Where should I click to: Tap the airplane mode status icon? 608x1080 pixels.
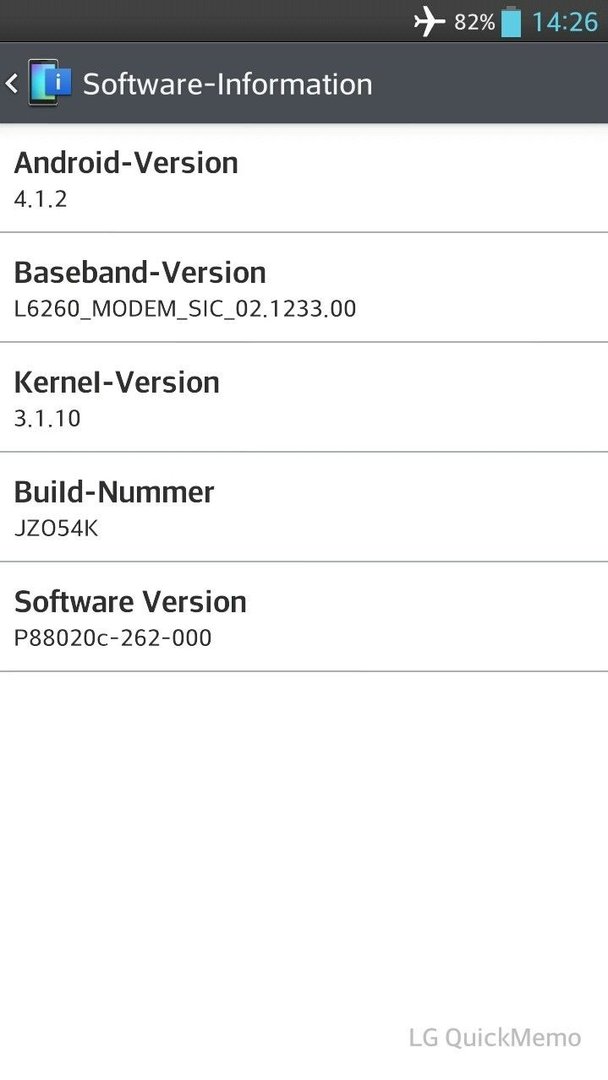point(429,21)
